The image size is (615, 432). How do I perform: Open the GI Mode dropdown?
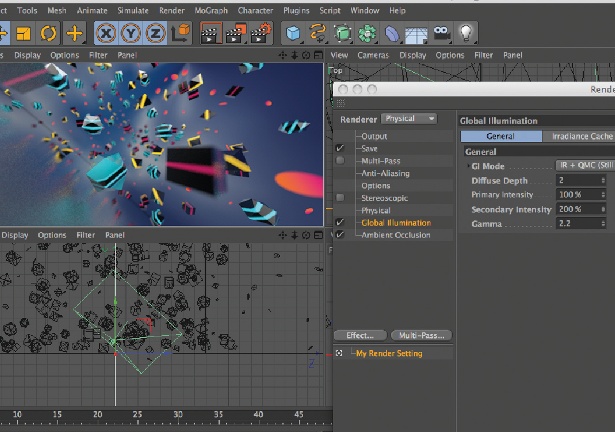pyautogui.click(x=583, y=165)
